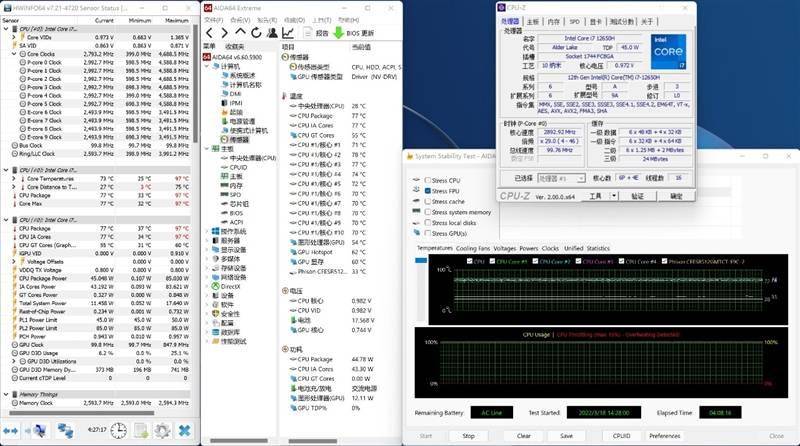Collapse the Core Clocks group in HWiNFO
This screenshot has width=800, height=446.
[x=14, y=54]
